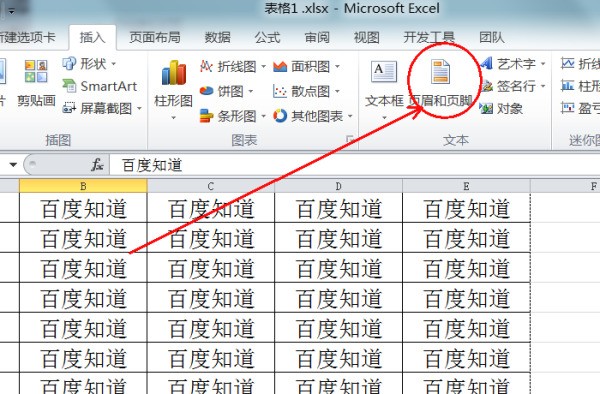This screenshot has width=600, height=394.
Task: Switch to the Formulas (公式) tab
Action: (x=267, y=37)
